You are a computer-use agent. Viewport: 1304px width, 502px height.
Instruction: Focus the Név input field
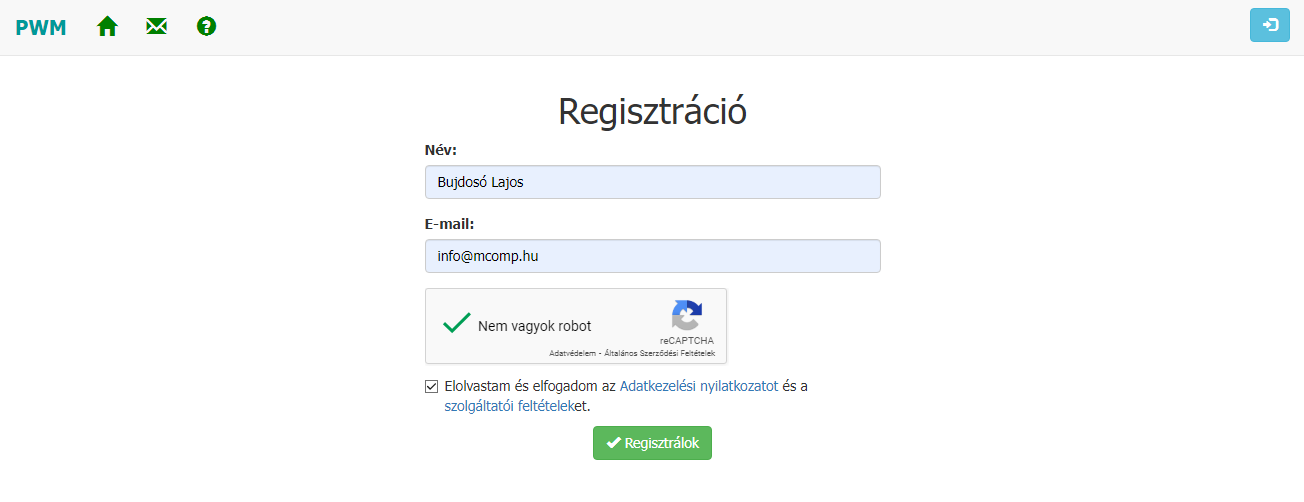(x=652, y=182)
